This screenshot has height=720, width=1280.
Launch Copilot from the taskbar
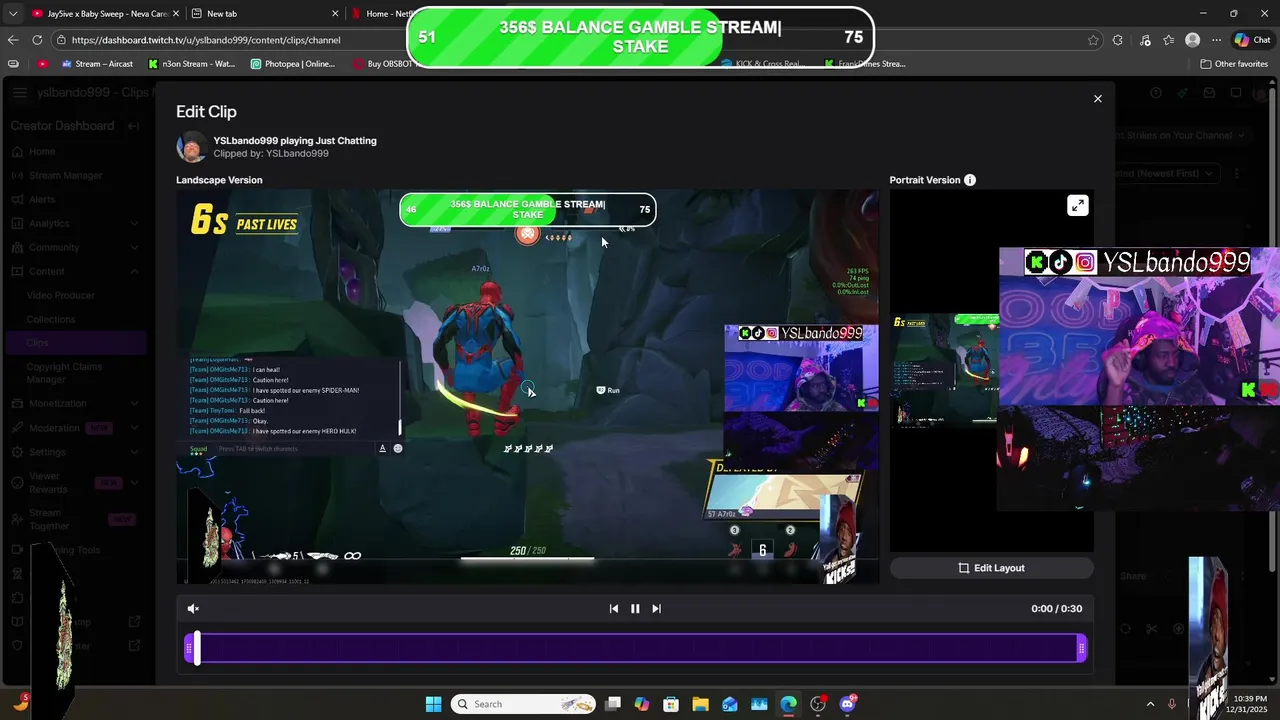[642, 704]
